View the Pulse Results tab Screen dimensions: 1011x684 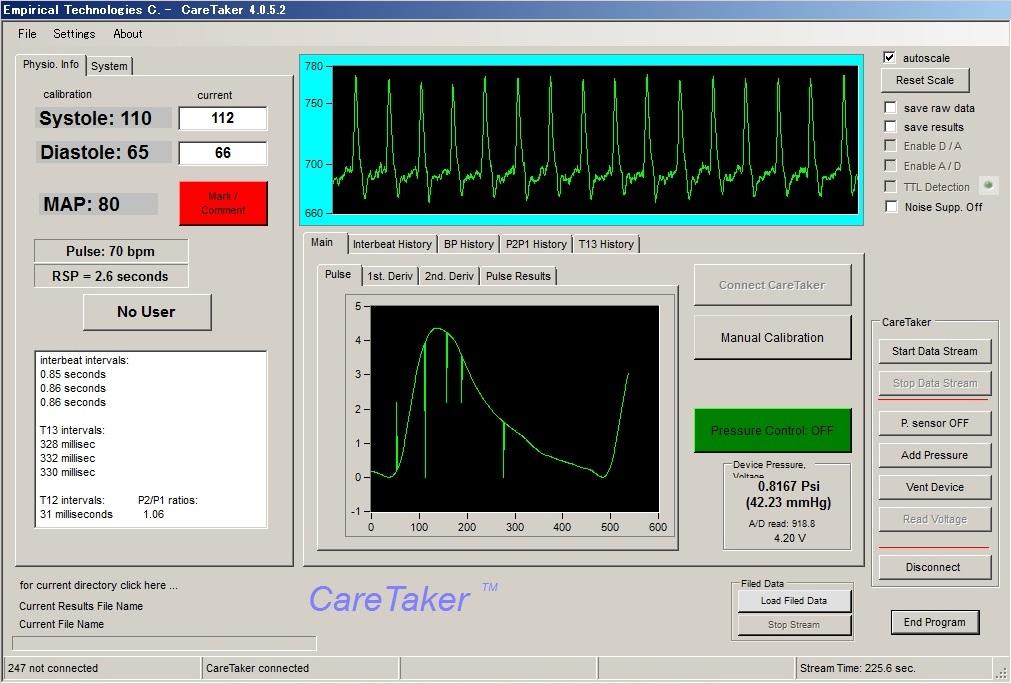(x=518, y=276)
